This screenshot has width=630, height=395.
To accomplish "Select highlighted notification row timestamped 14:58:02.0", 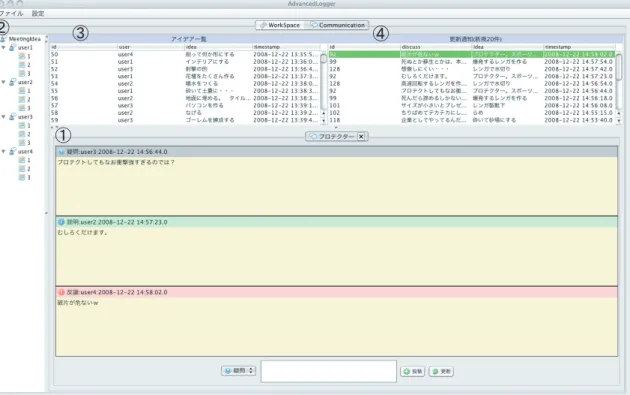I will pos(472,54).
